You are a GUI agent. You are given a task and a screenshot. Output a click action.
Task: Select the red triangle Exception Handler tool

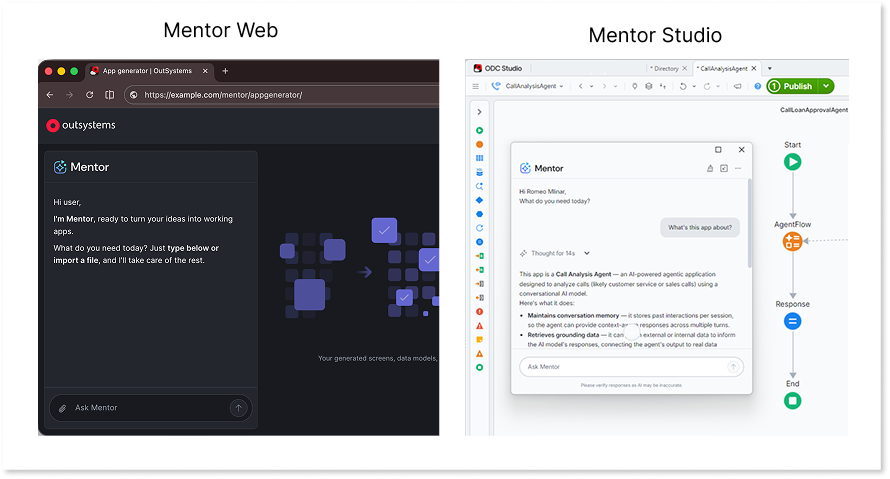click(480, 326)
